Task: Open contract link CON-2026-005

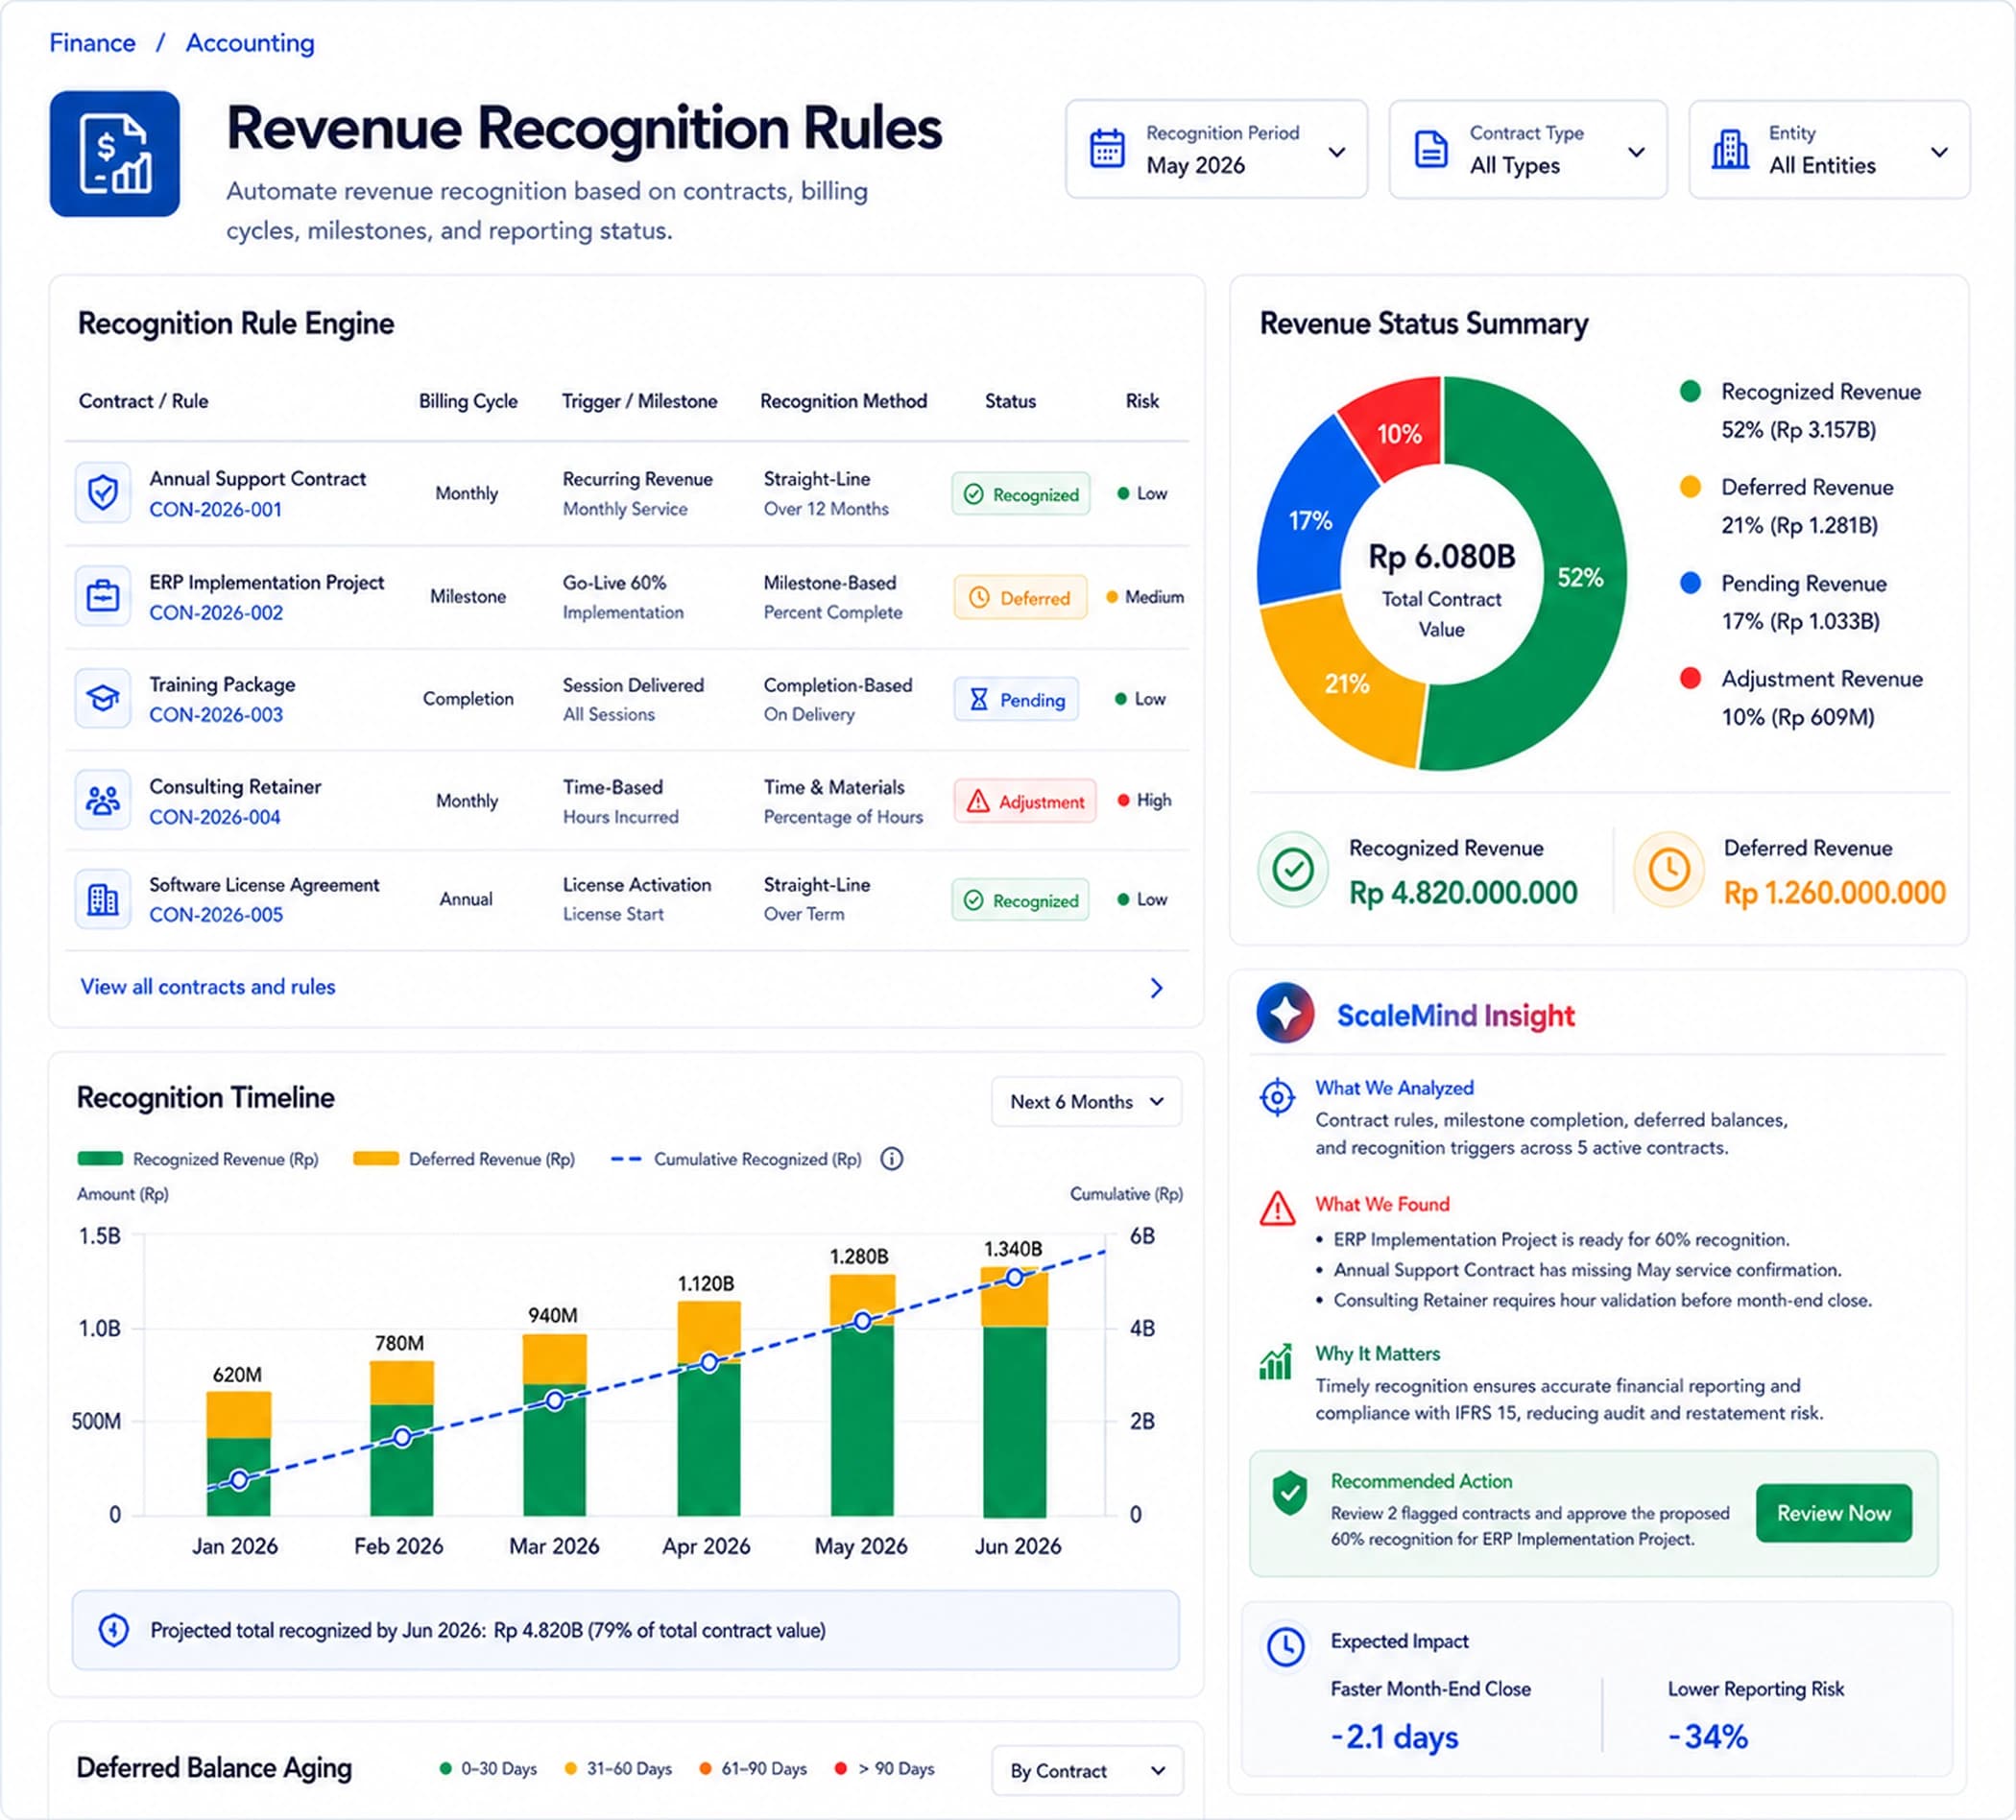Action: point(216,914)
